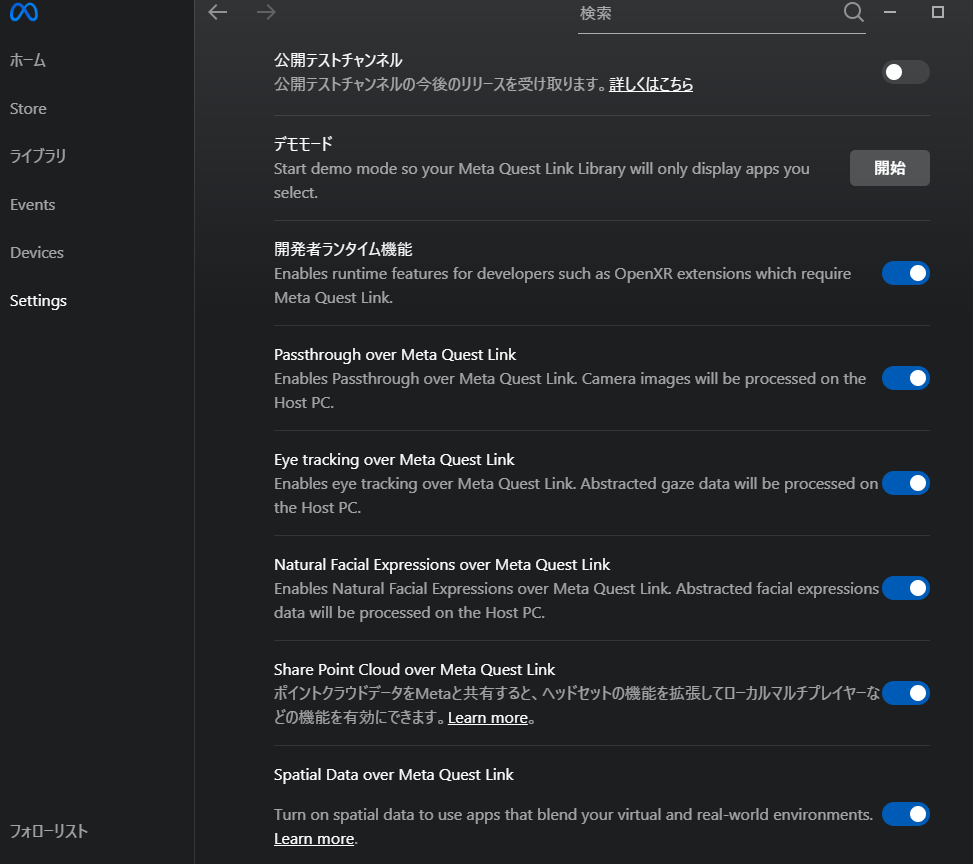This screenshot has width=973, height=864.
Task: Click the デモモード heading
Action: [x=303, y=144]
